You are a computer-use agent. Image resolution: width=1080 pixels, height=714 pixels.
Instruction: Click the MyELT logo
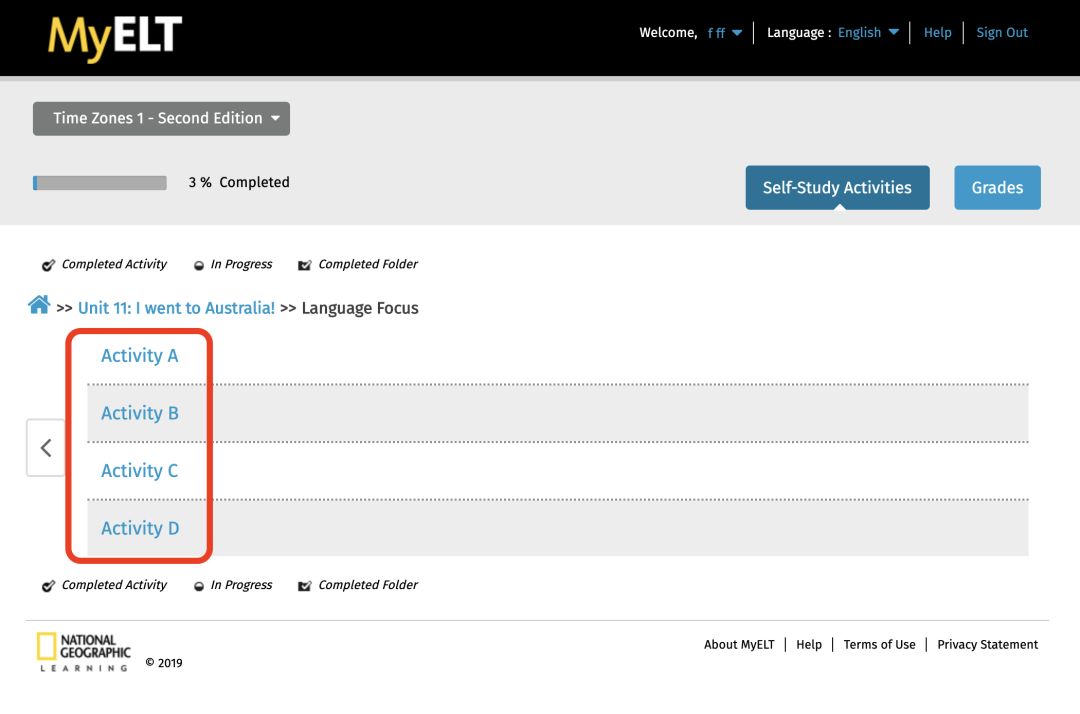pos(115,39)
